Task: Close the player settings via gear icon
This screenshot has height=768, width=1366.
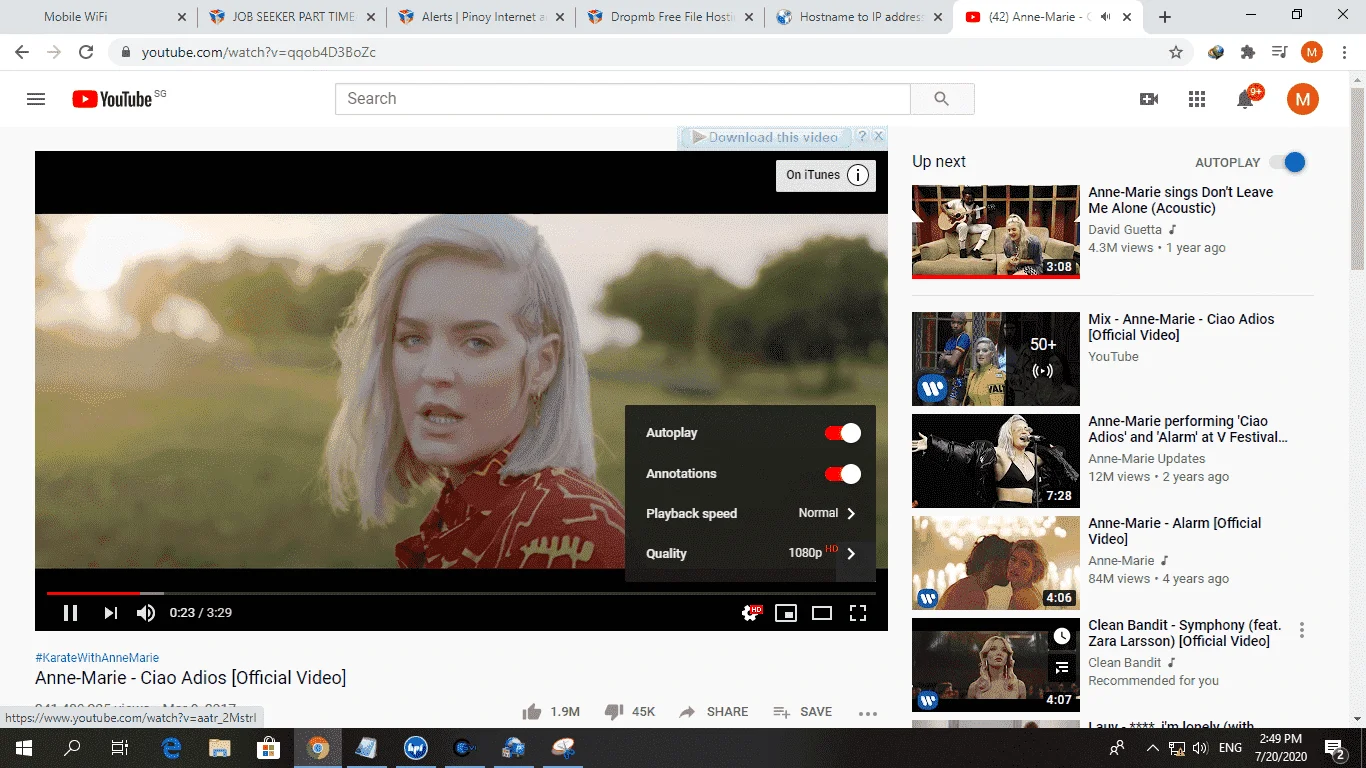Action: [750, 613]
